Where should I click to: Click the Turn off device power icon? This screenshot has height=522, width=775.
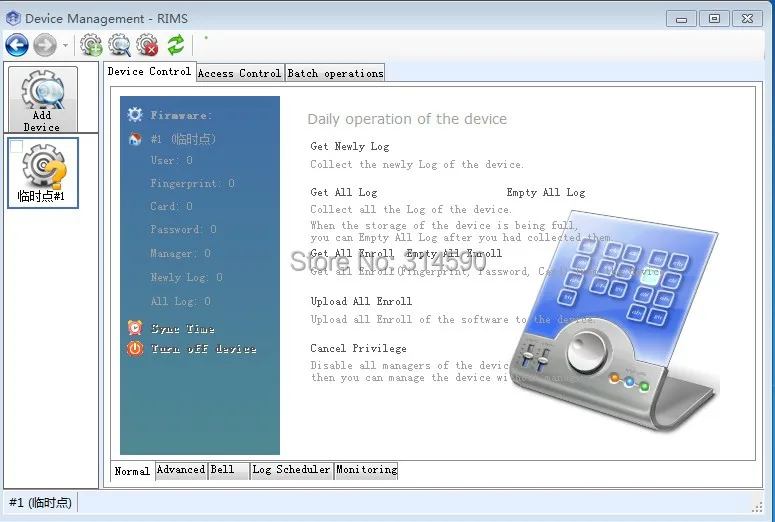point(134,348)
